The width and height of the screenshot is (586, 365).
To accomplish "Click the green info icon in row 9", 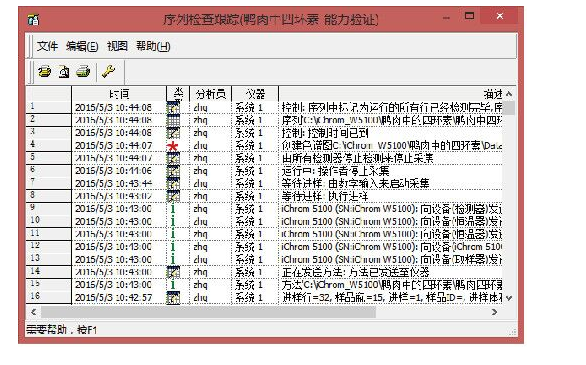I will pyautogui.click(x=173, y=209).
